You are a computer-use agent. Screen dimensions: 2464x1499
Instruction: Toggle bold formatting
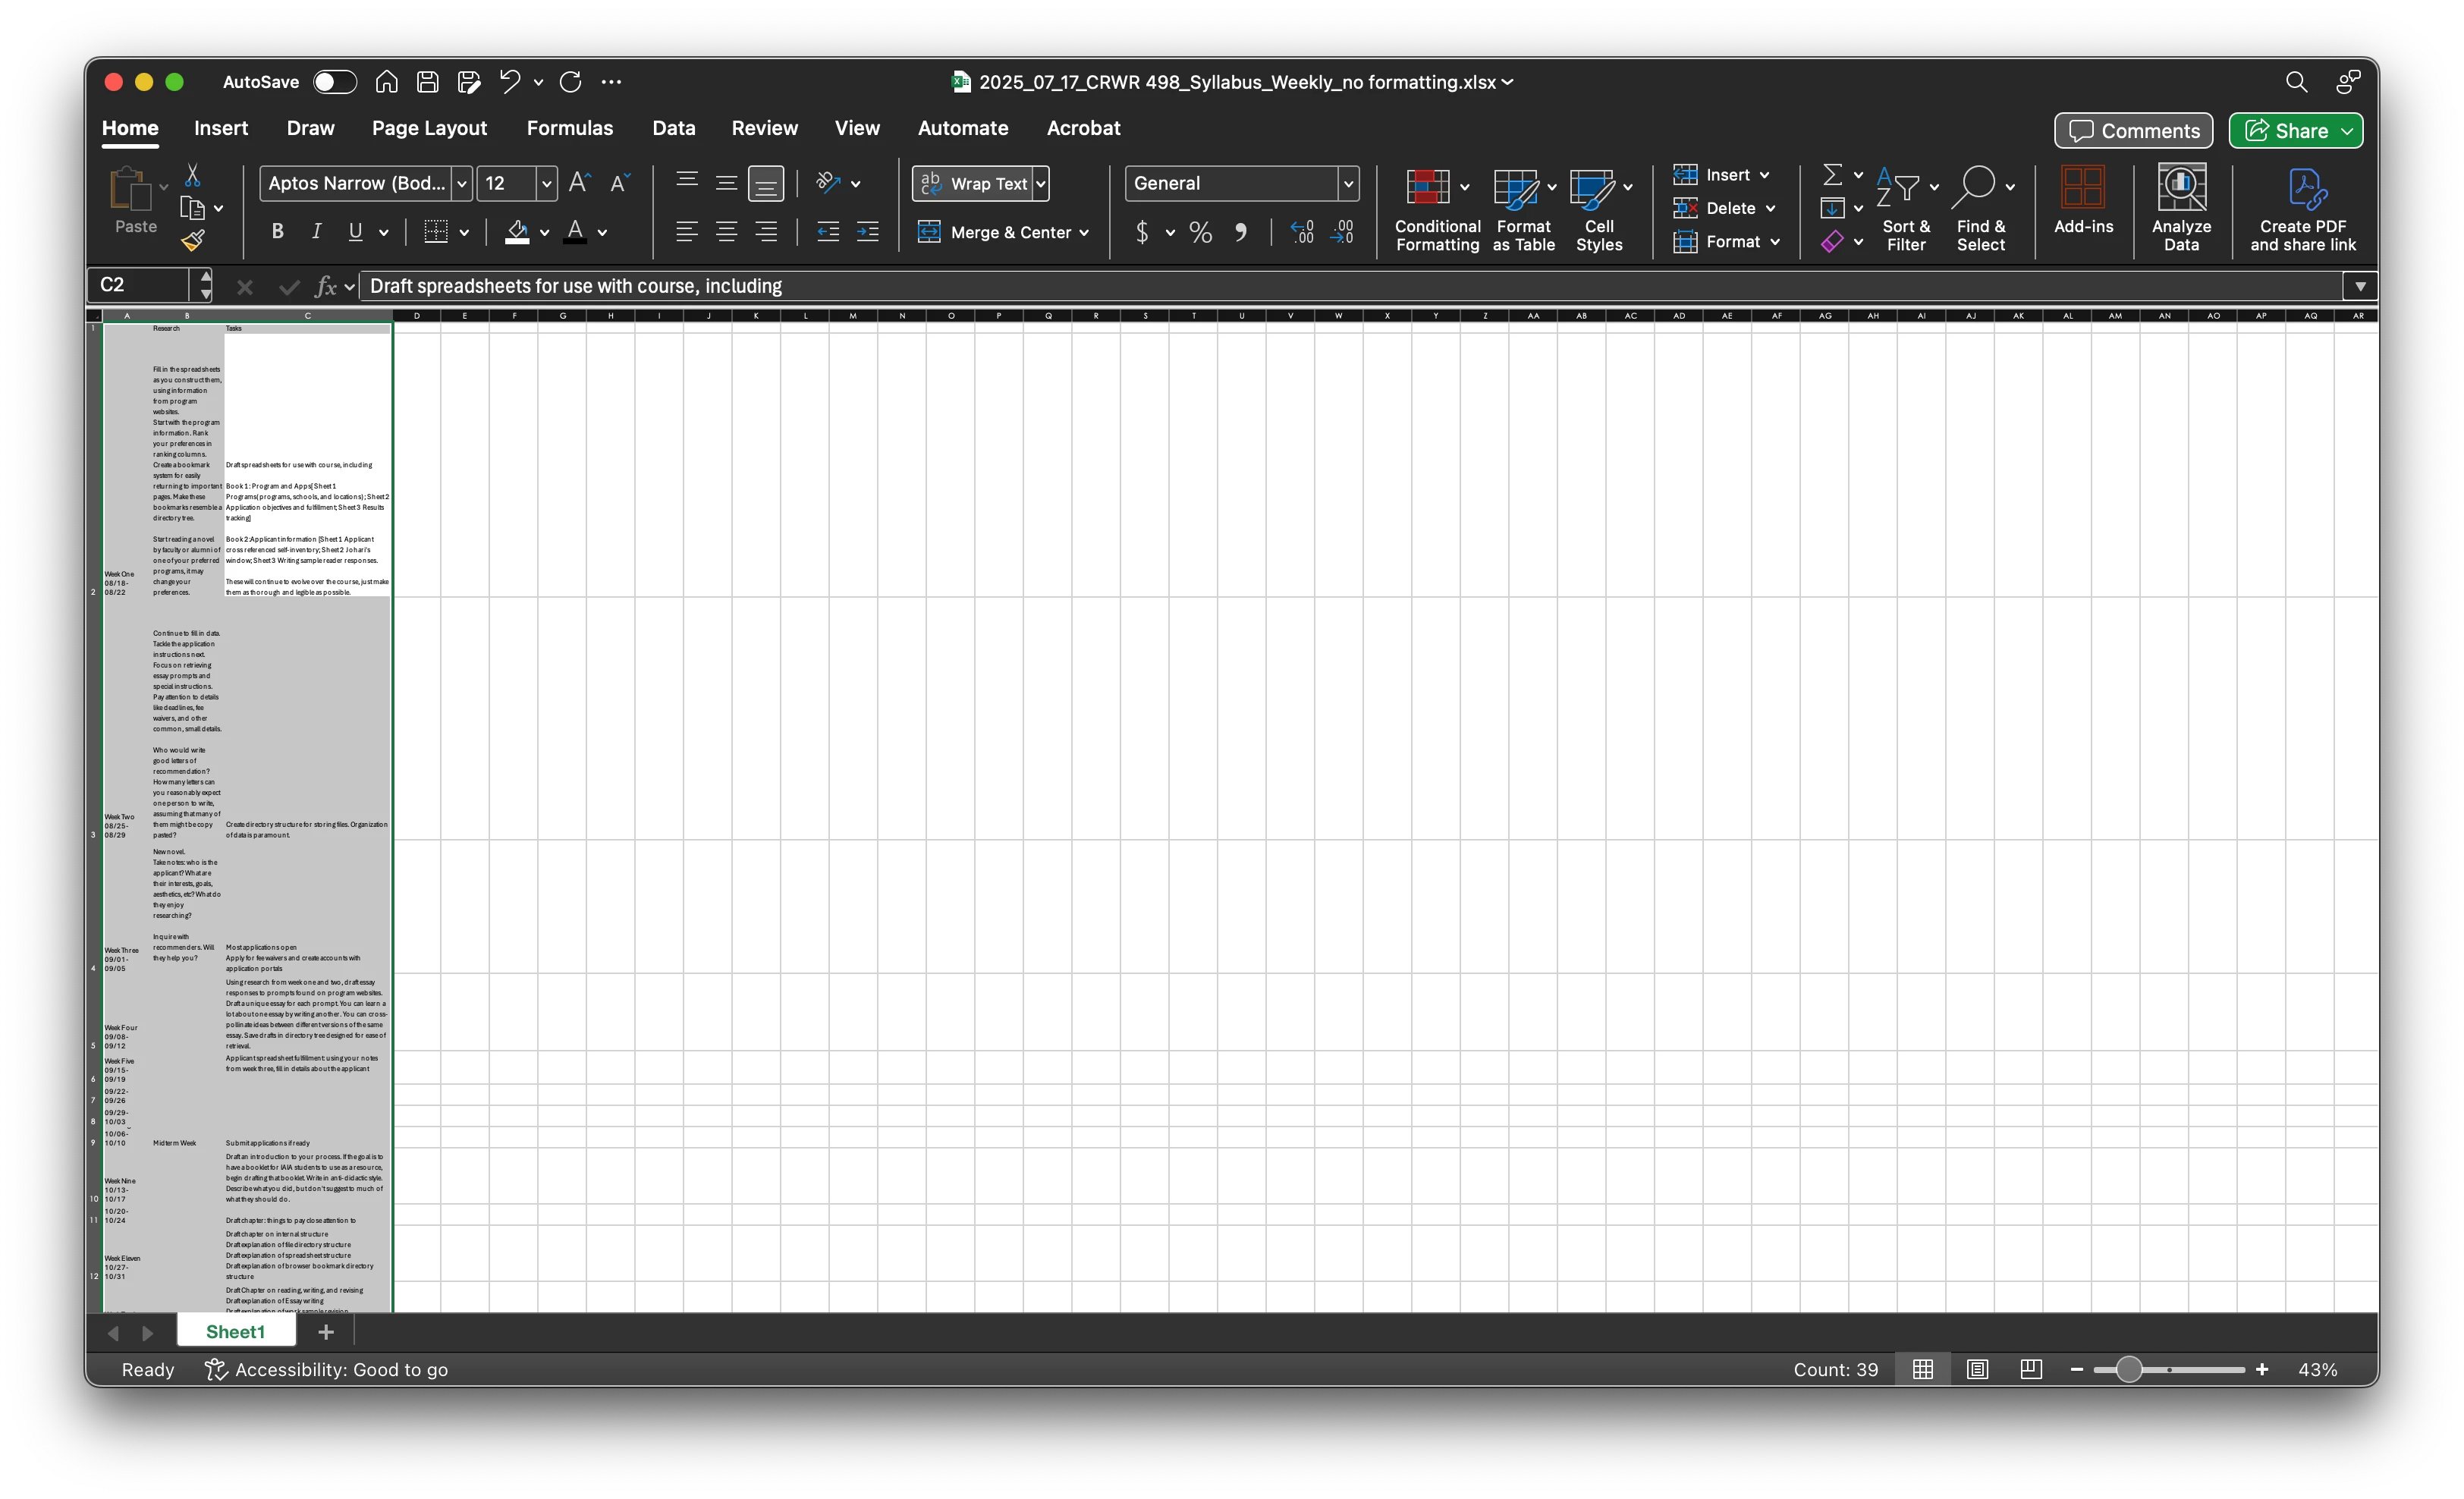(277, 232)
